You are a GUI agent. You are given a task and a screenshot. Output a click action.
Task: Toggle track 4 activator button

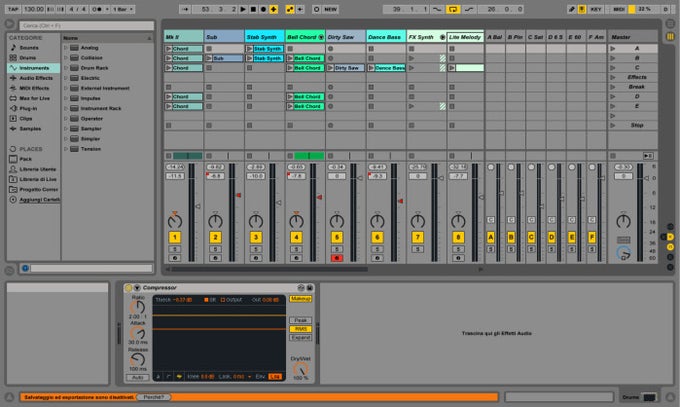[296, 237]
